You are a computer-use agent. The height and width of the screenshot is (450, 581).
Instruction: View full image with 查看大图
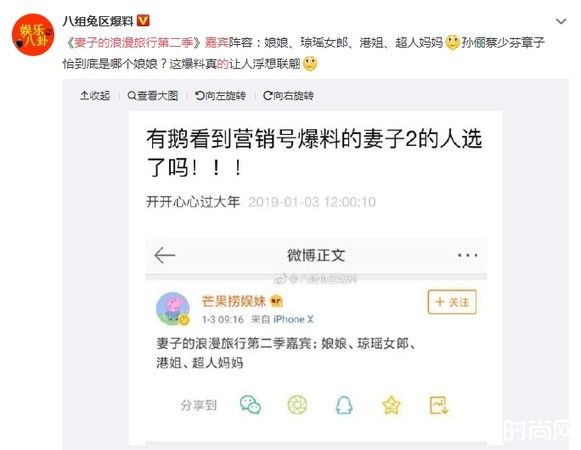click(153, 96)
